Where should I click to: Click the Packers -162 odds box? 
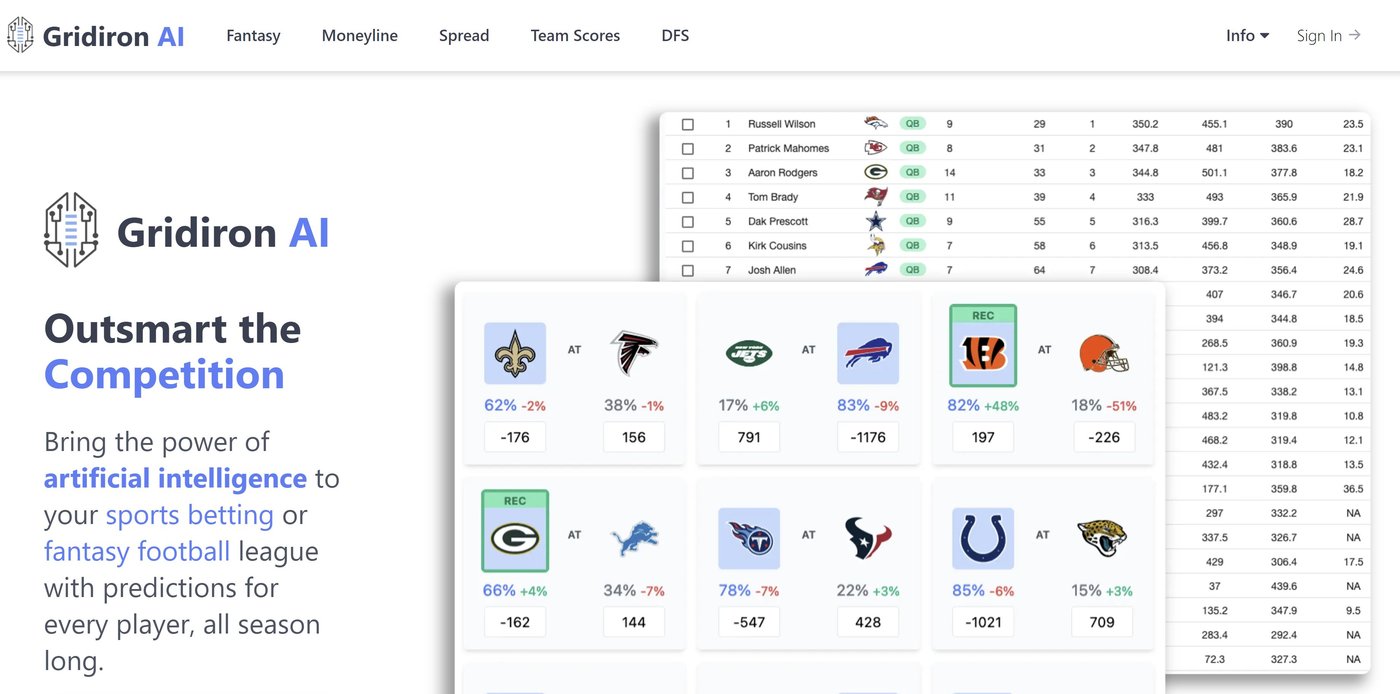point(515,622)
